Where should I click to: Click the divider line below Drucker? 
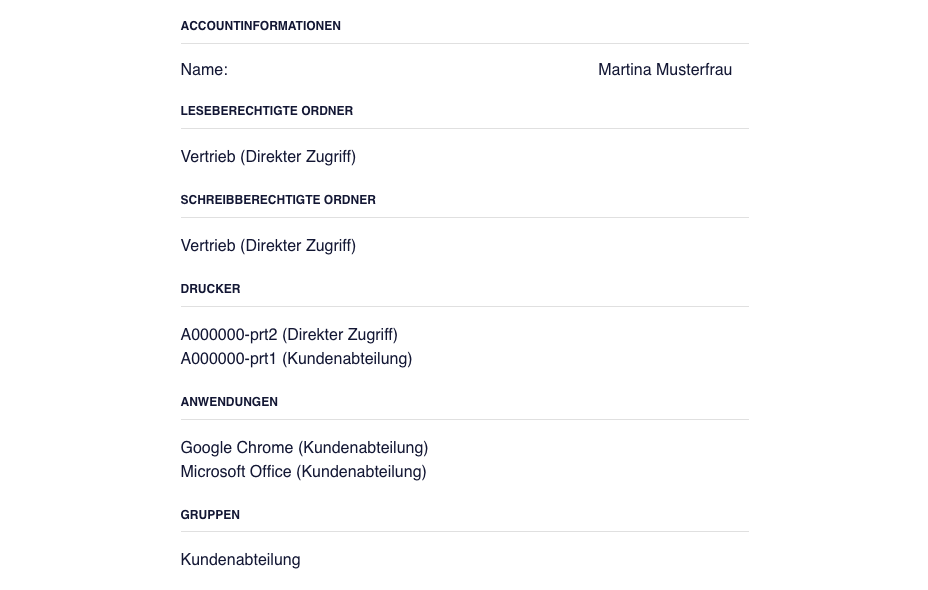click(x=465, y=307)
